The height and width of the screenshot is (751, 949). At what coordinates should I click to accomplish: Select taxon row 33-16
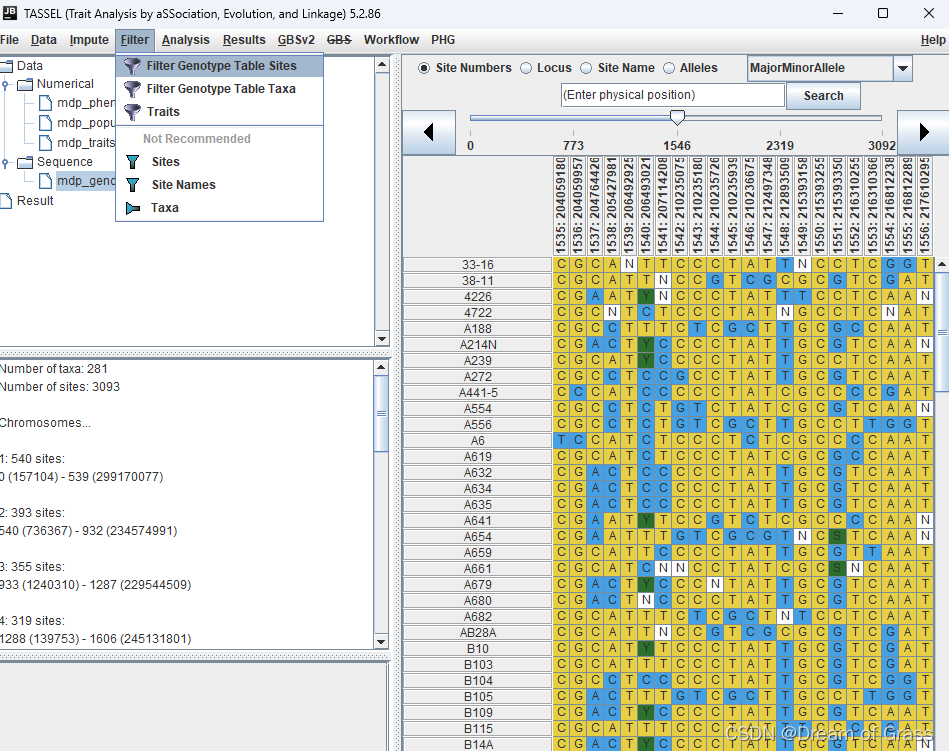[x=478, y=264]
